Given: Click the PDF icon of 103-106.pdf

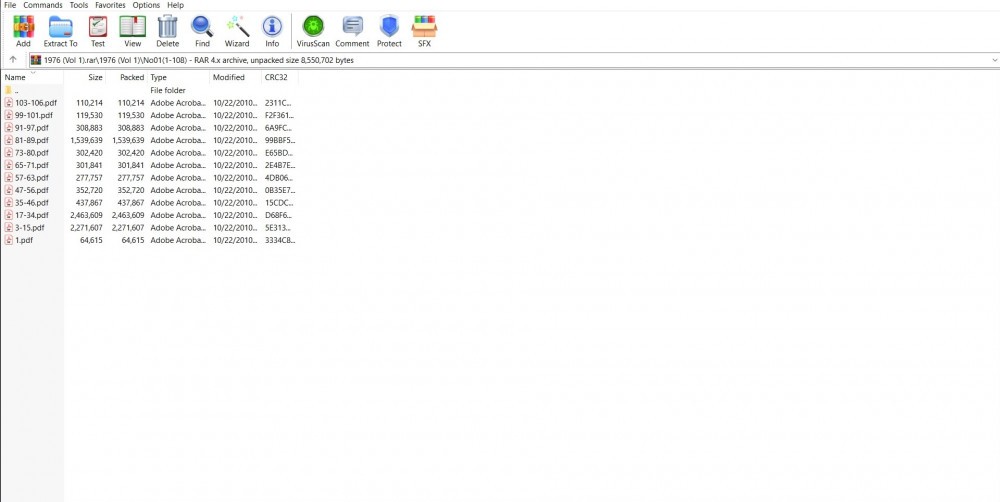Looking at the screenshot, I should [x=9, y=103].
